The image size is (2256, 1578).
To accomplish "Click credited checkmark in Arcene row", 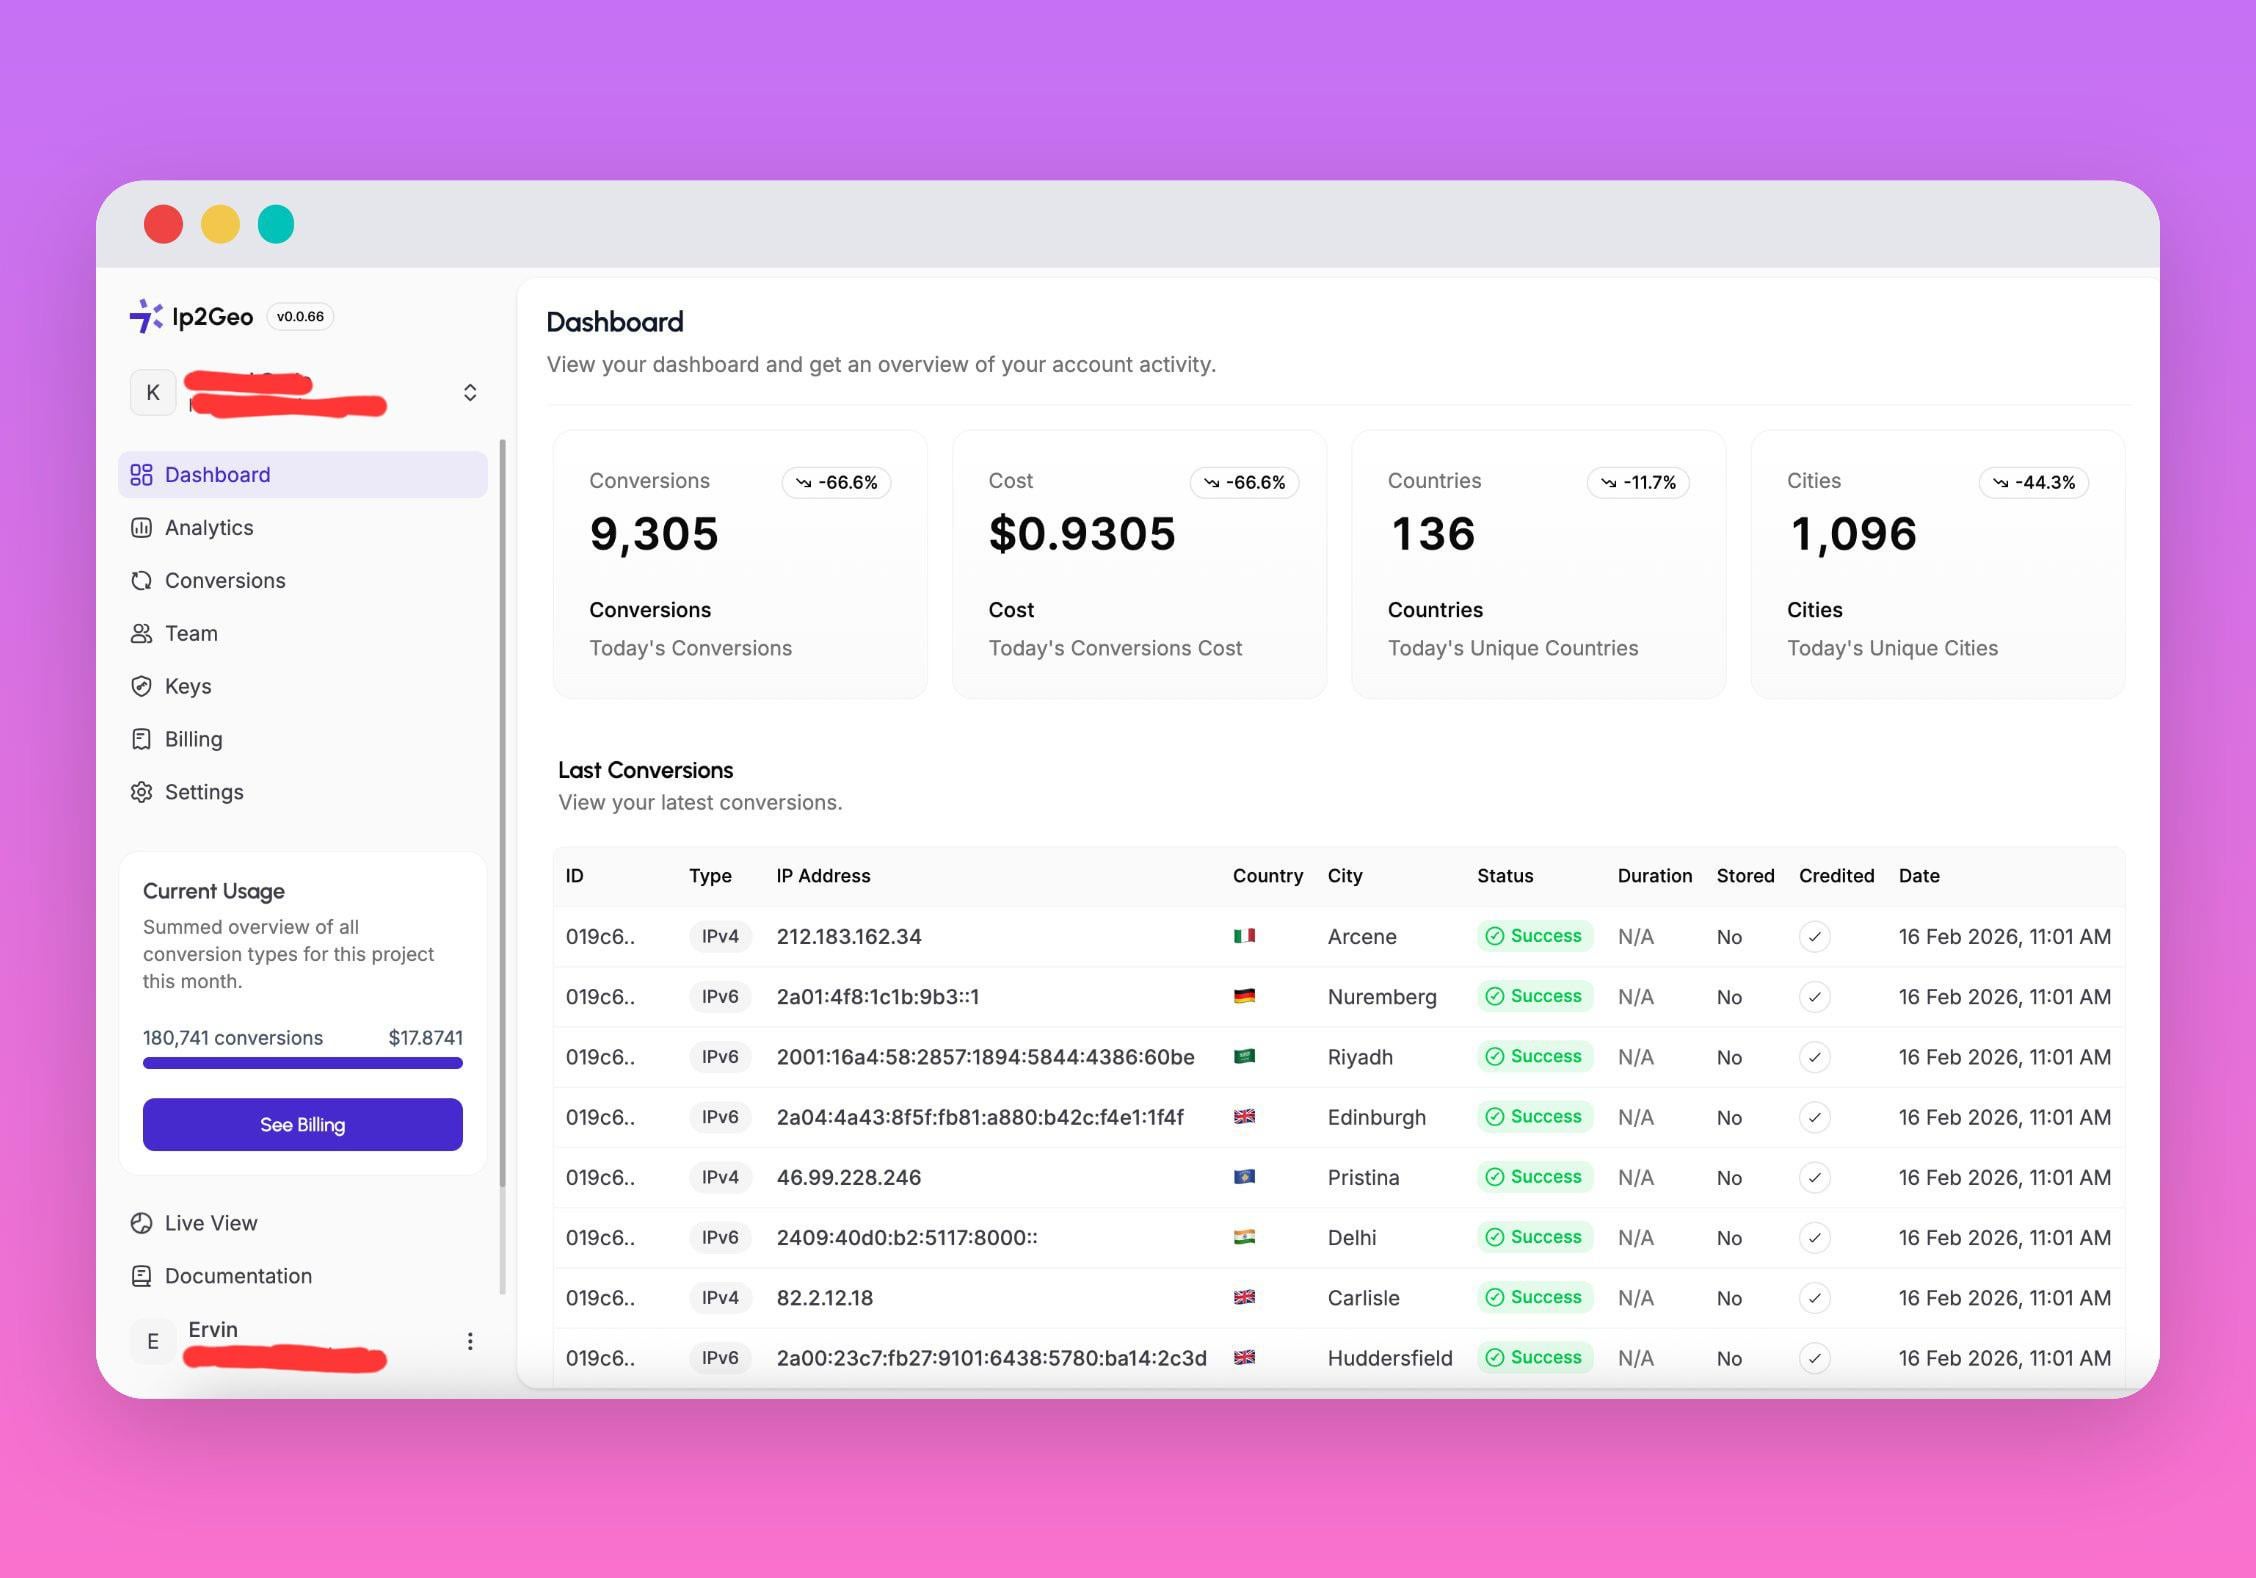I will point(1814,937).
